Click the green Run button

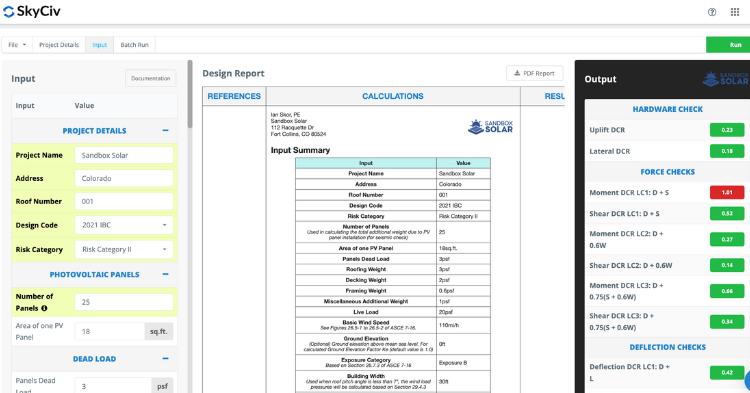click(728, 44)
